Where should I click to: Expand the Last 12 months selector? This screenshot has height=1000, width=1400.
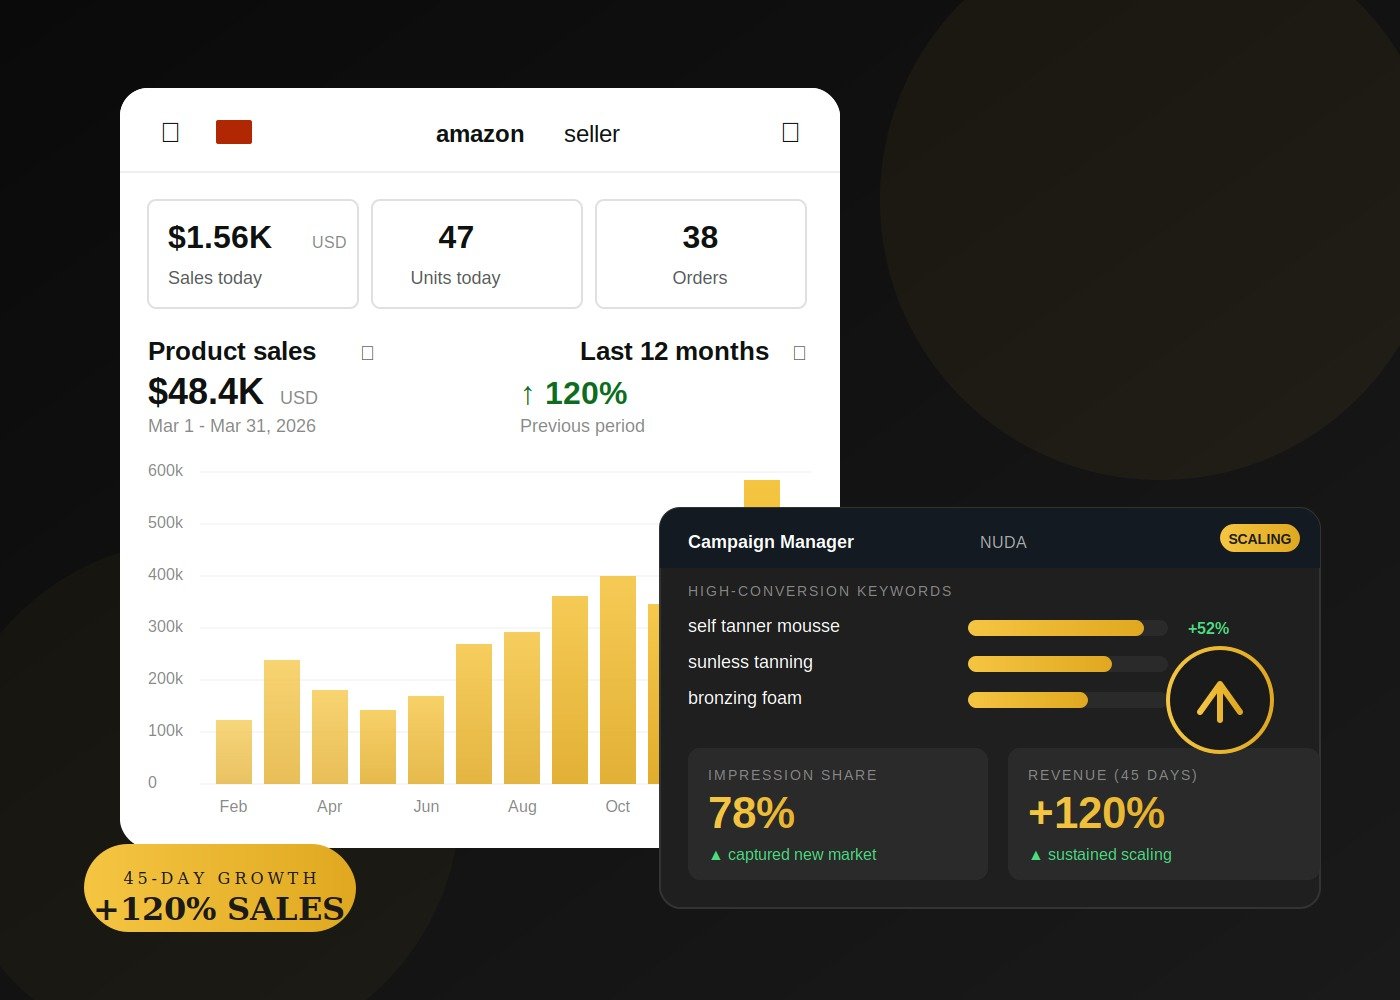click(799, 353)
